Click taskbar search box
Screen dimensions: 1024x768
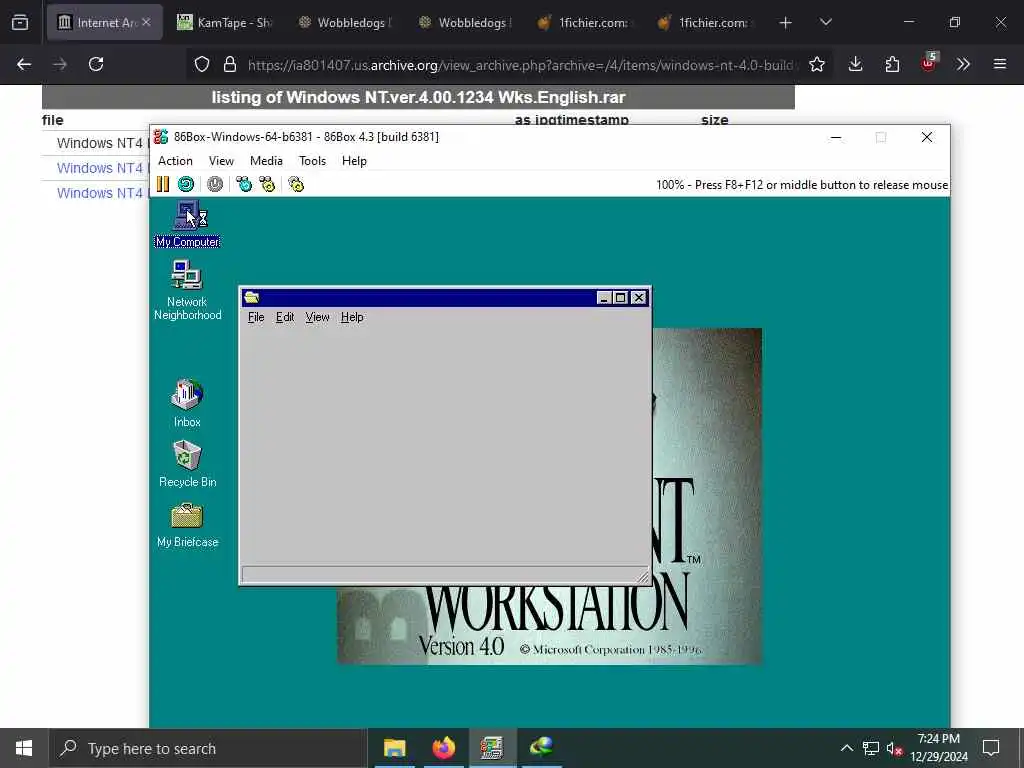click(x=208, y=748)
